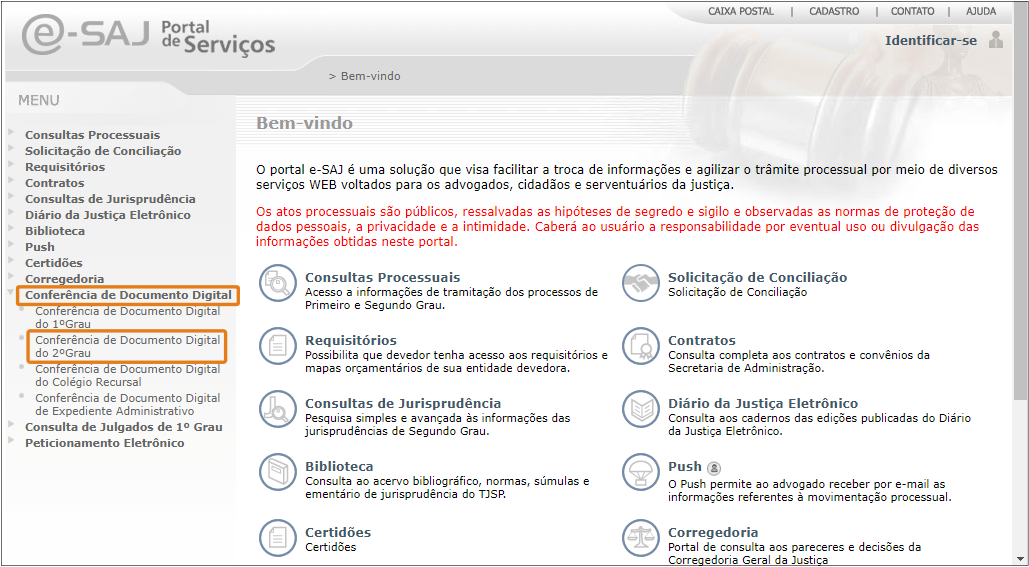Open Conferência de Documento Digital do 1ºGrau
The width and height of the screenshot is (1029, 567).
(128, 318)
